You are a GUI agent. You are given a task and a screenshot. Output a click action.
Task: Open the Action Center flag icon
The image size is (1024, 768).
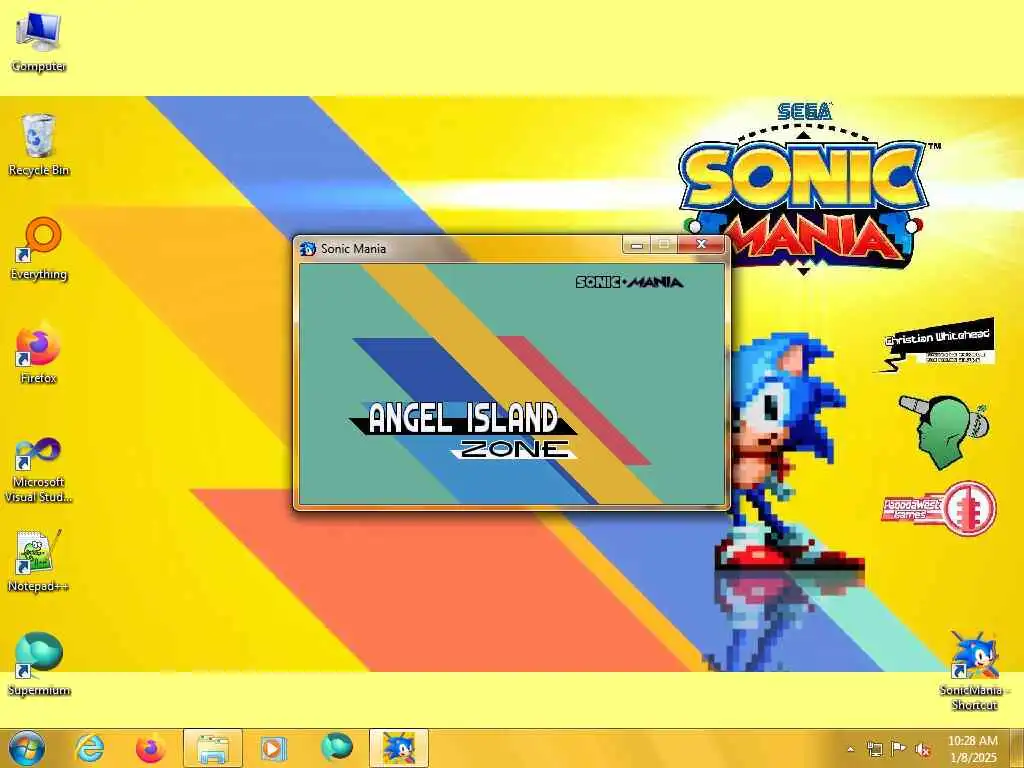[899, 749]
